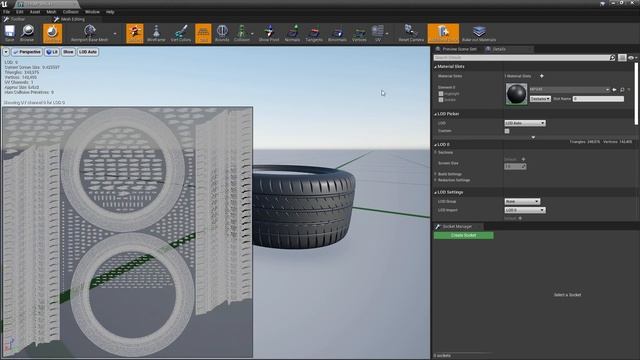Screen dimensions: 640x360
Task: Open the details view options eye menu
Action: tap(632, 58)
